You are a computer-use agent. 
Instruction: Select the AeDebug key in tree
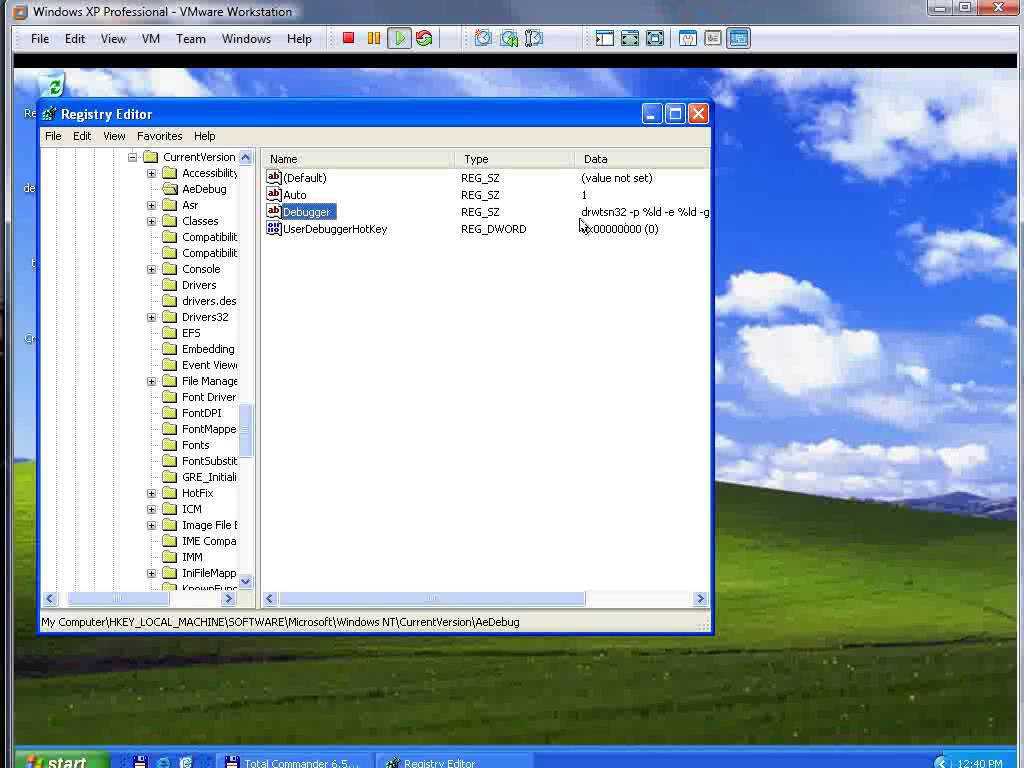(204, 189)
